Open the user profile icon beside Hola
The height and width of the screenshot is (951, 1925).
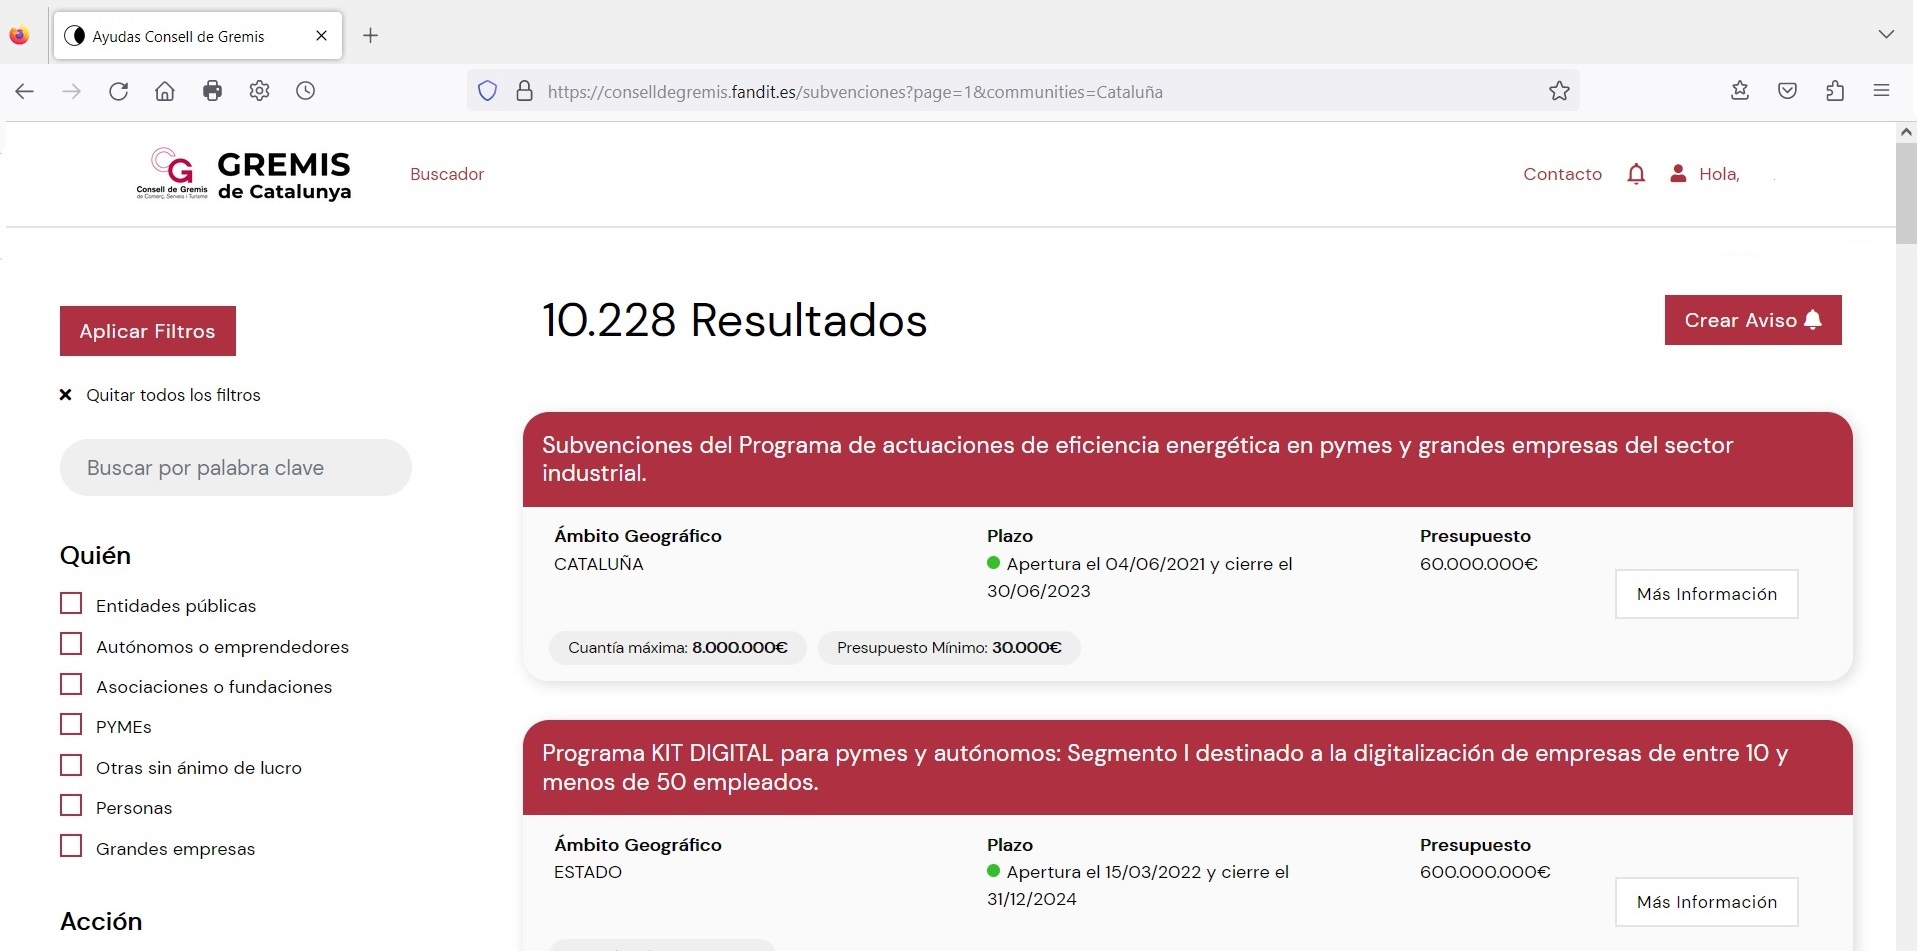click(1678, 174)
